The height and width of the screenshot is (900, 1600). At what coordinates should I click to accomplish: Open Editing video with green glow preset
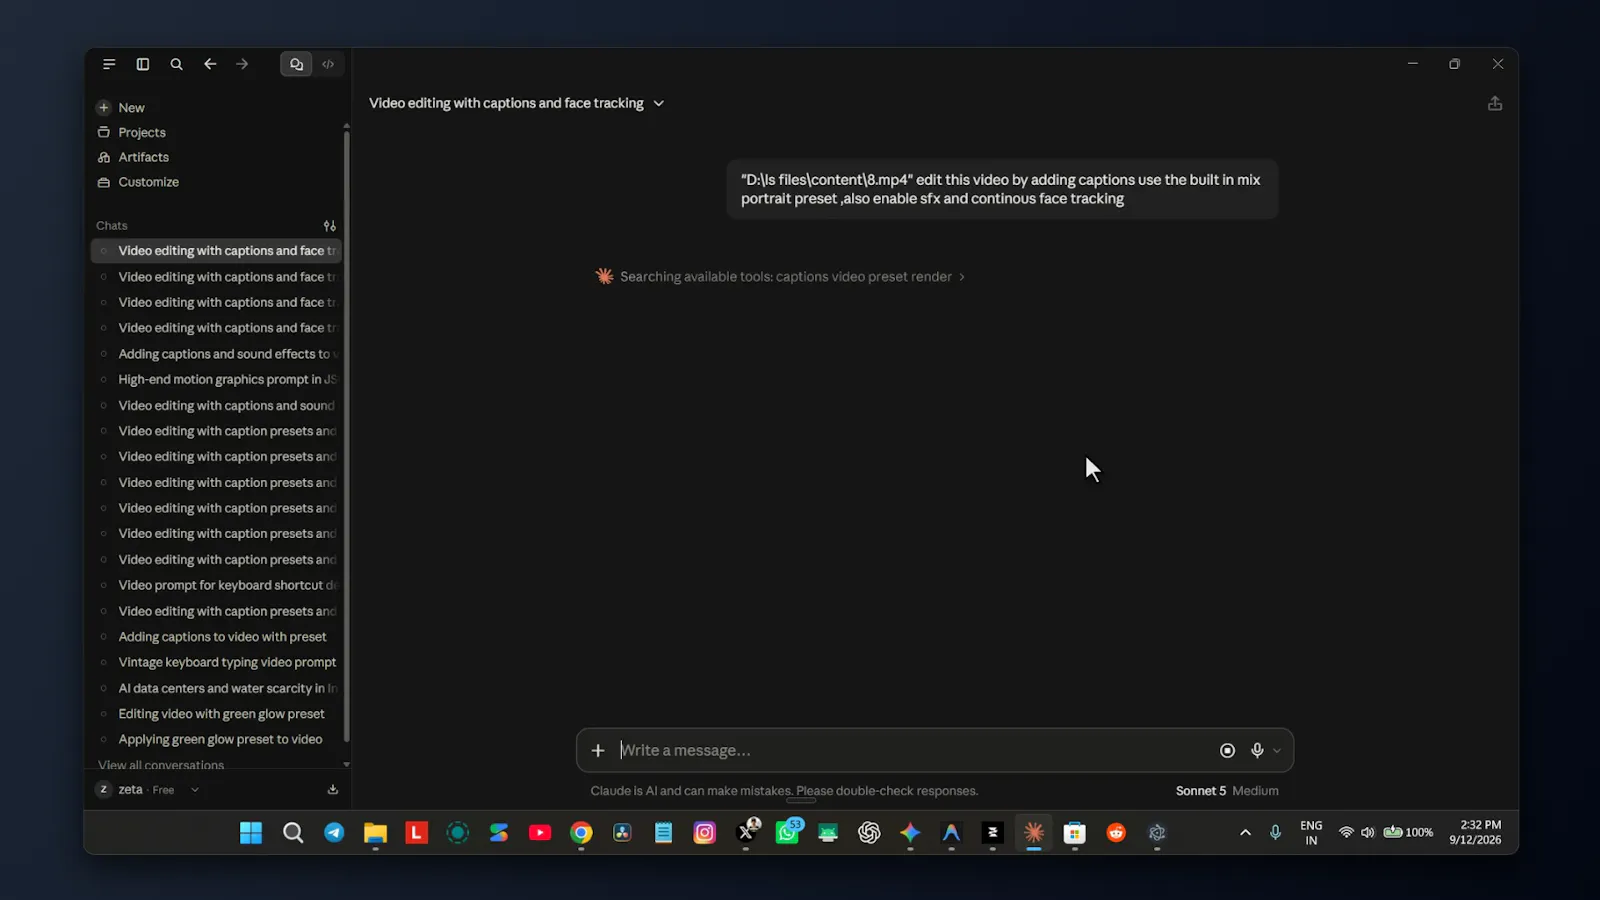tap(216, 714)
